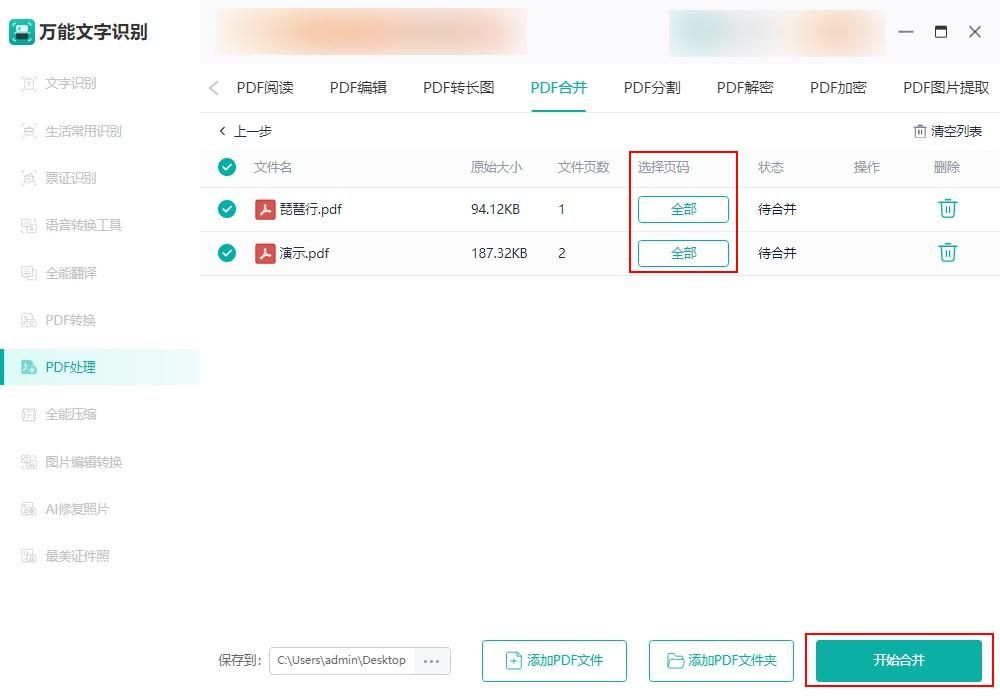Screen dimensions: 1000x700
Task: Toggle the select-all checkbox in the header
Action: click(x=227, y=167)
